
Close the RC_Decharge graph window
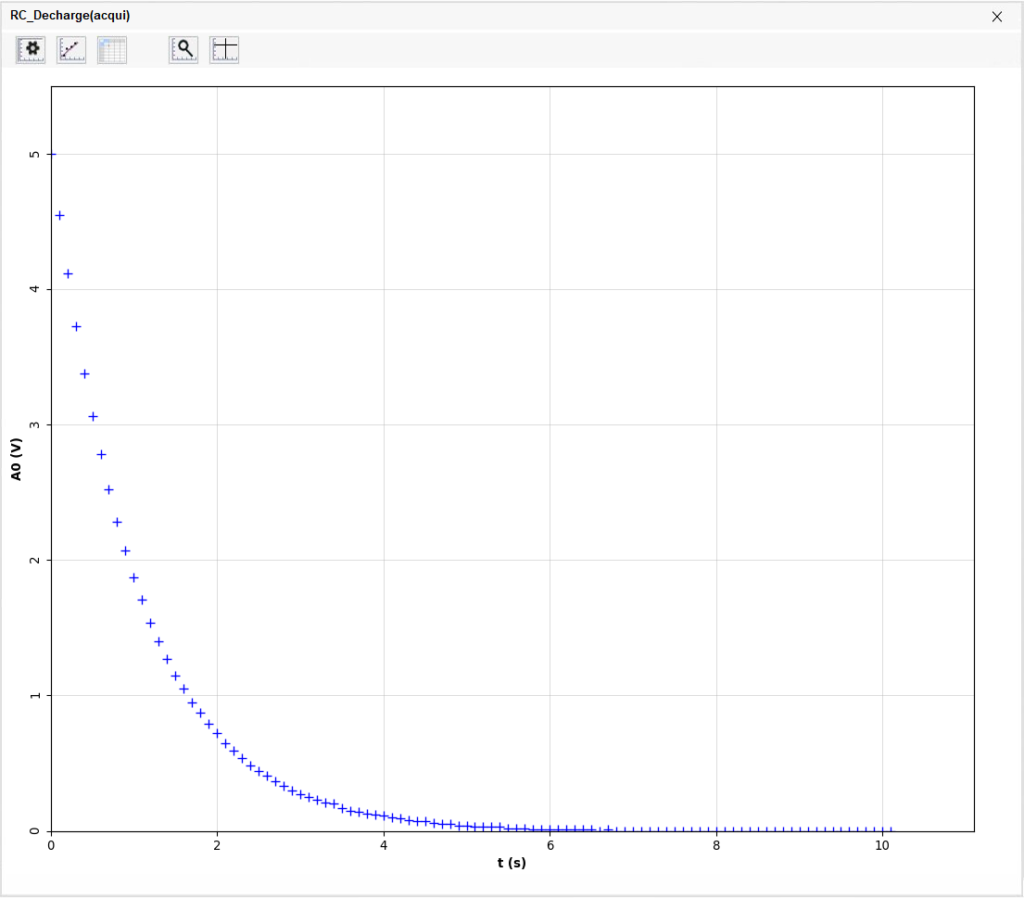tap(996, 16)
